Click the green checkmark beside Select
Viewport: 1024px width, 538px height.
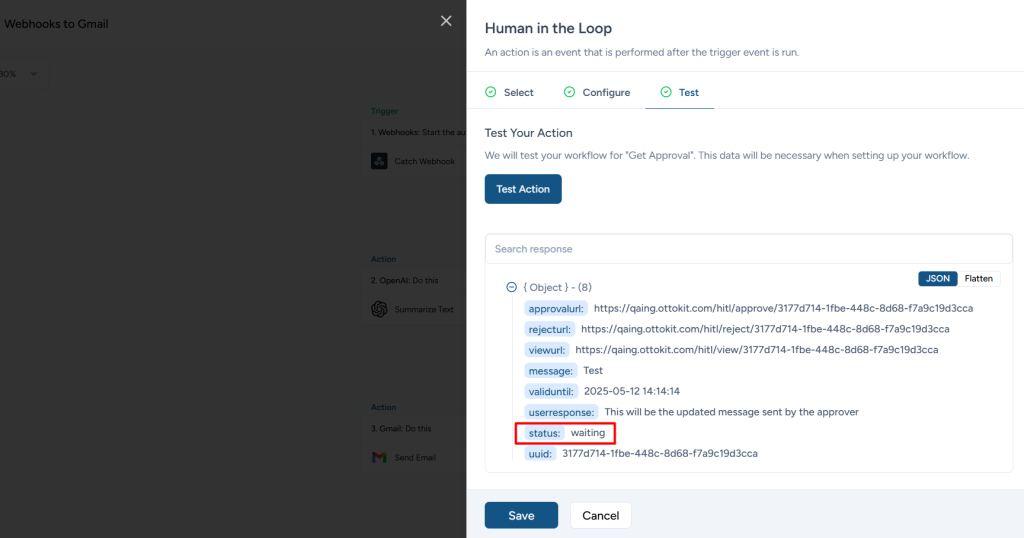coord(491,92)
